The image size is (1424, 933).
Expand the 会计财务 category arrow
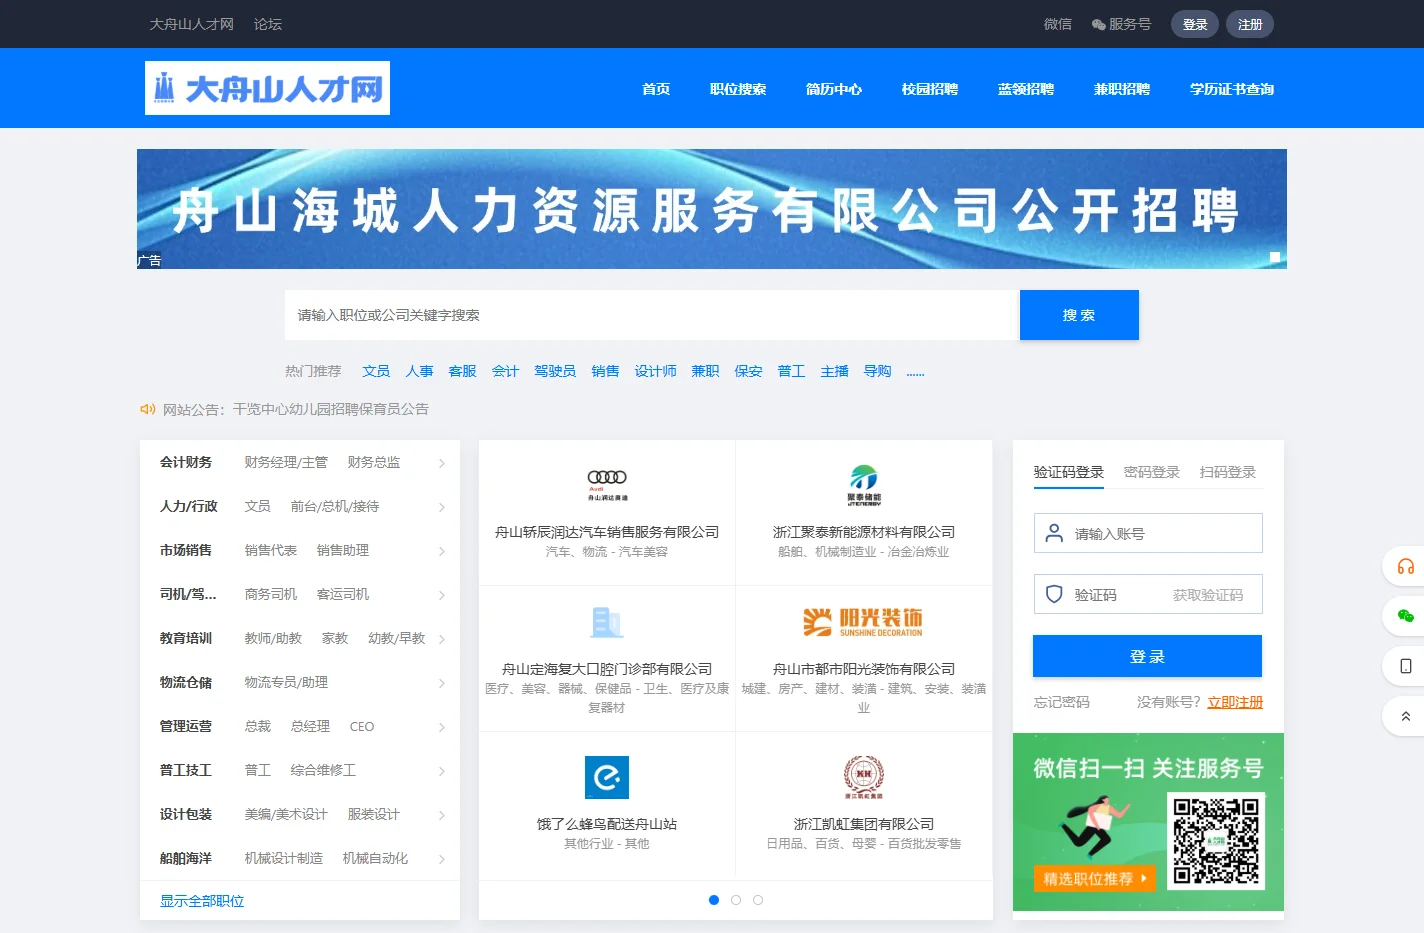[x=442, y=463]
